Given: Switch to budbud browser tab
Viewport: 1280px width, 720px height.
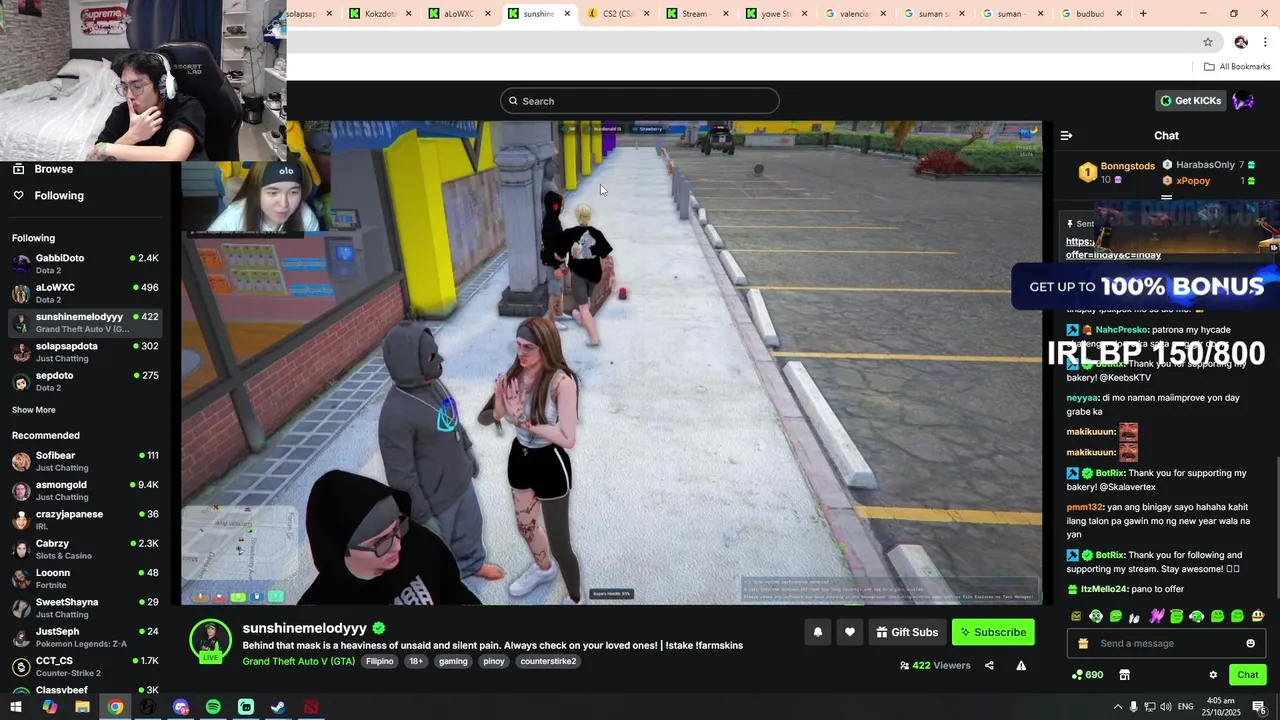Looking at the screenshot, I should pyautogui.click(x=1090, y=14).
